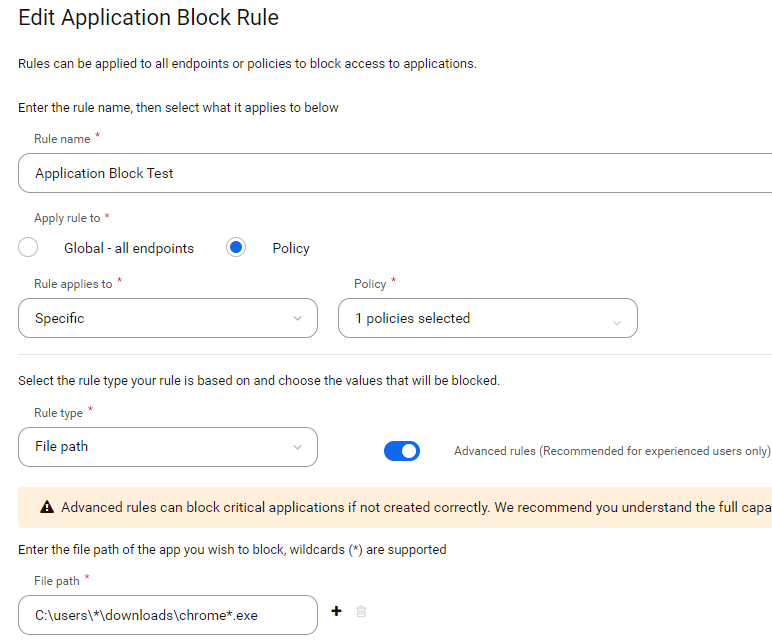Viewport: 772px width, 641px height.
Task: Delete the file path with the trash icon
Action: click(x=361, y=611)
